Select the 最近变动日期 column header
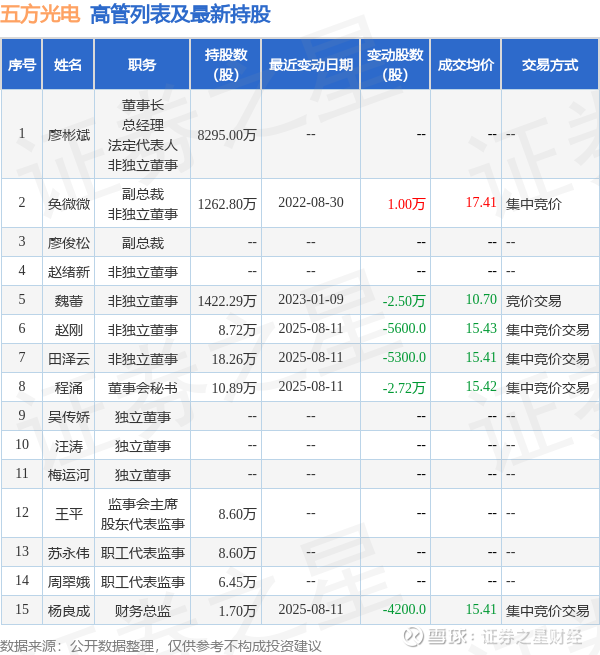The width and height of the screenshot is (600, 655). click(310, 65)
